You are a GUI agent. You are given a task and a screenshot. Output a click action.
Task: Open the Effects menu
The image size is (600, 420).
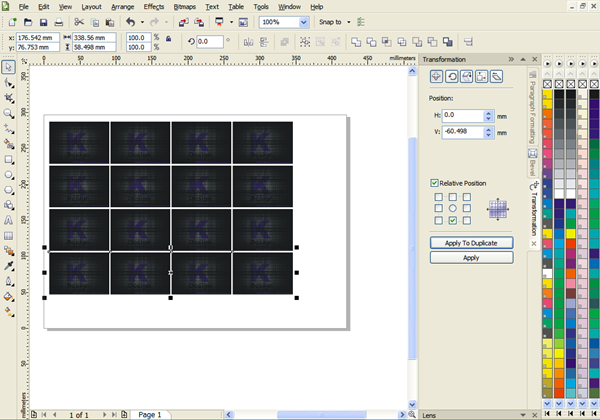click(x=154, y=7)
